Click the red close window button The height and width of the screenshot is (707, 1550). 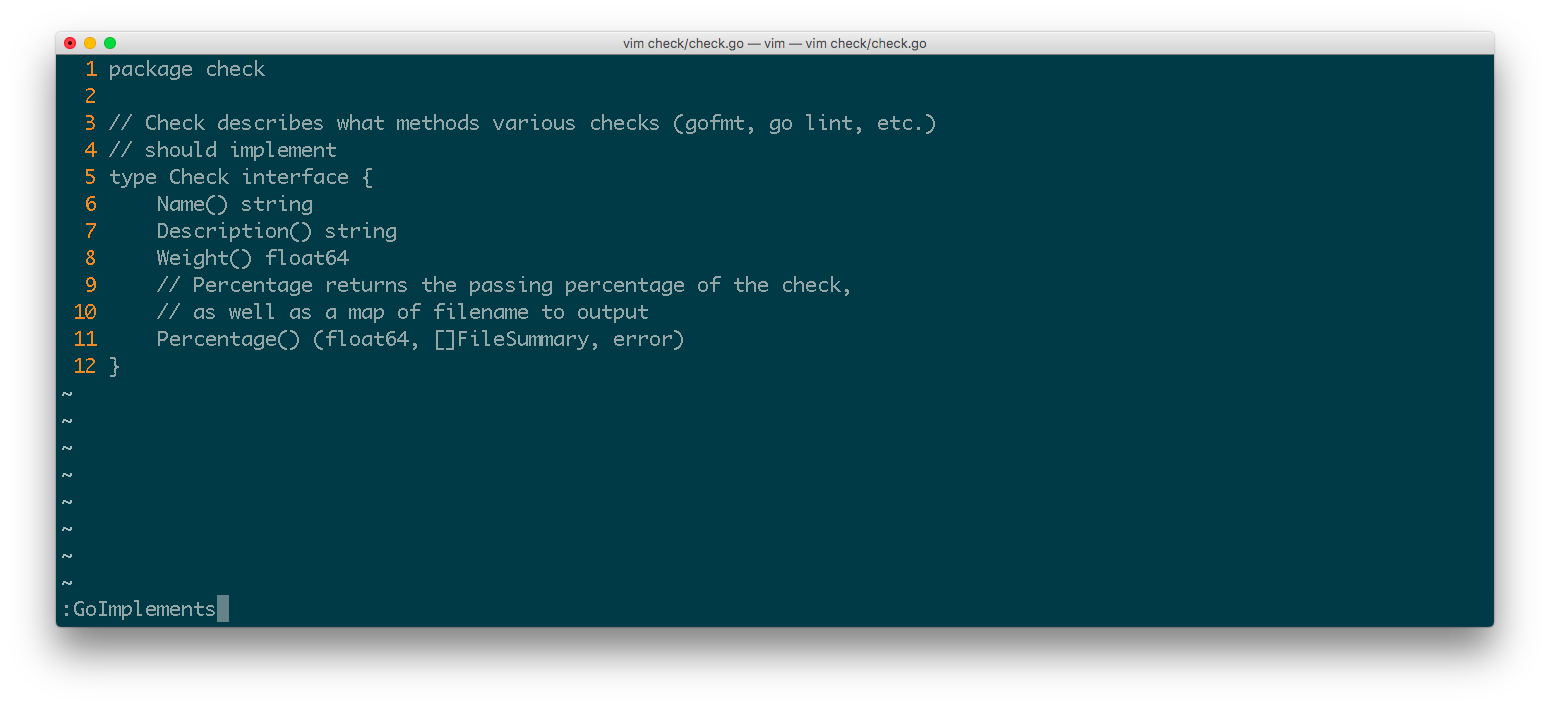(x=70, y=43)
